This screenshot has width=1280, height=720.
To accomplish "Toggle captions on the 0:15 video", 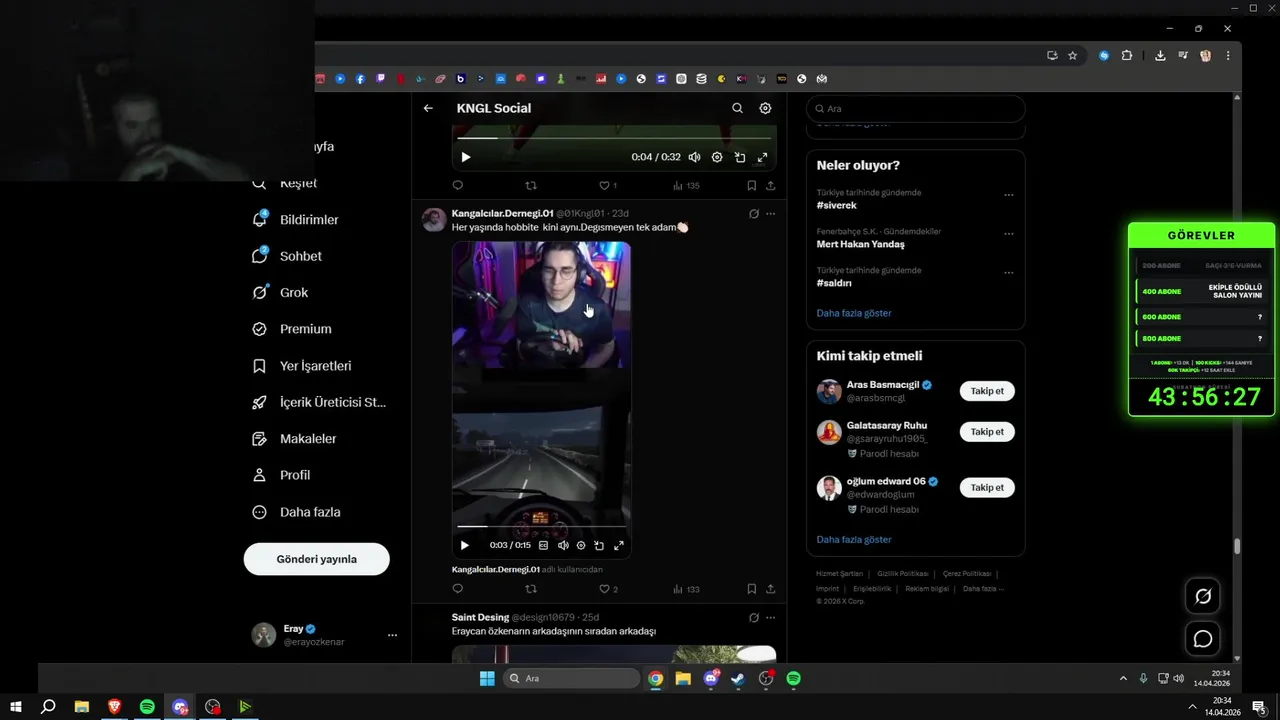I will 543,545.
